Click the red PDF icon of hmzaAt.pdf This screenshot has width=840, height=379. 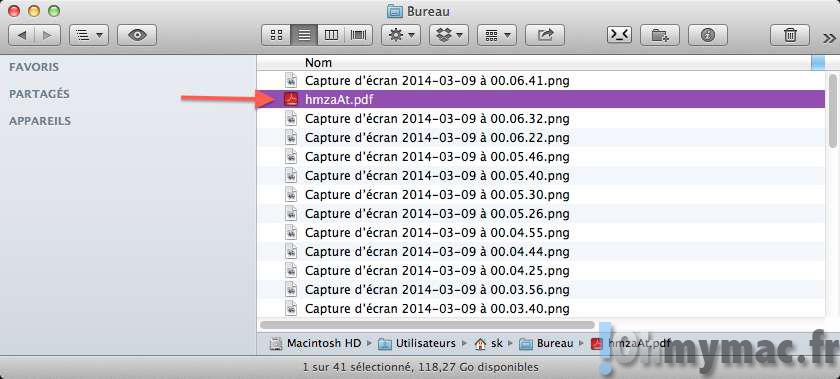(x=291, y=99)
